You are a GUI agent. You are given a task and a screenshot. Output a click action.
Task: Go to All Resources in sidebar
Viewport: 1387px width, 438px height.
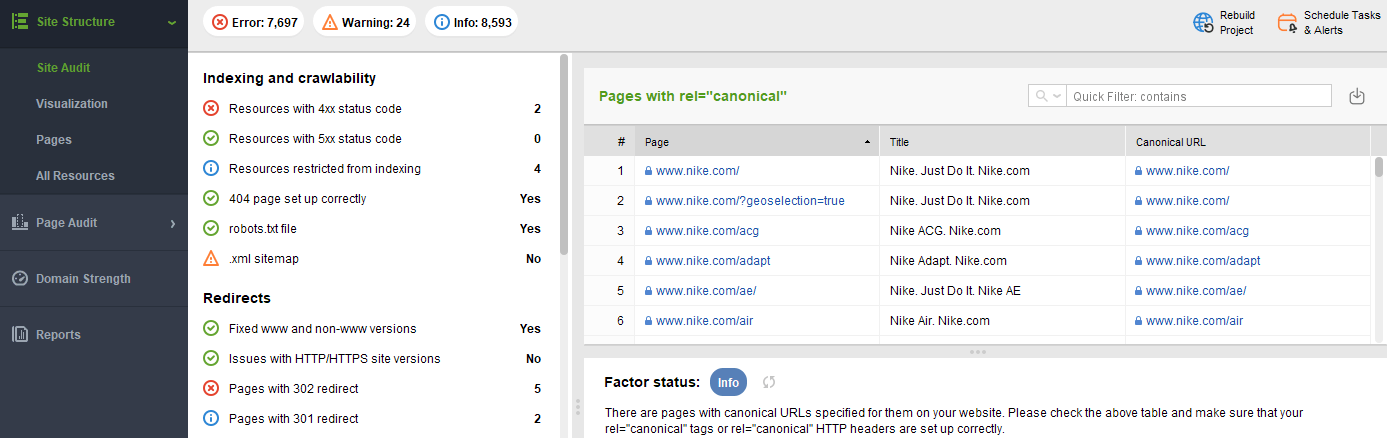coord(75,176)
